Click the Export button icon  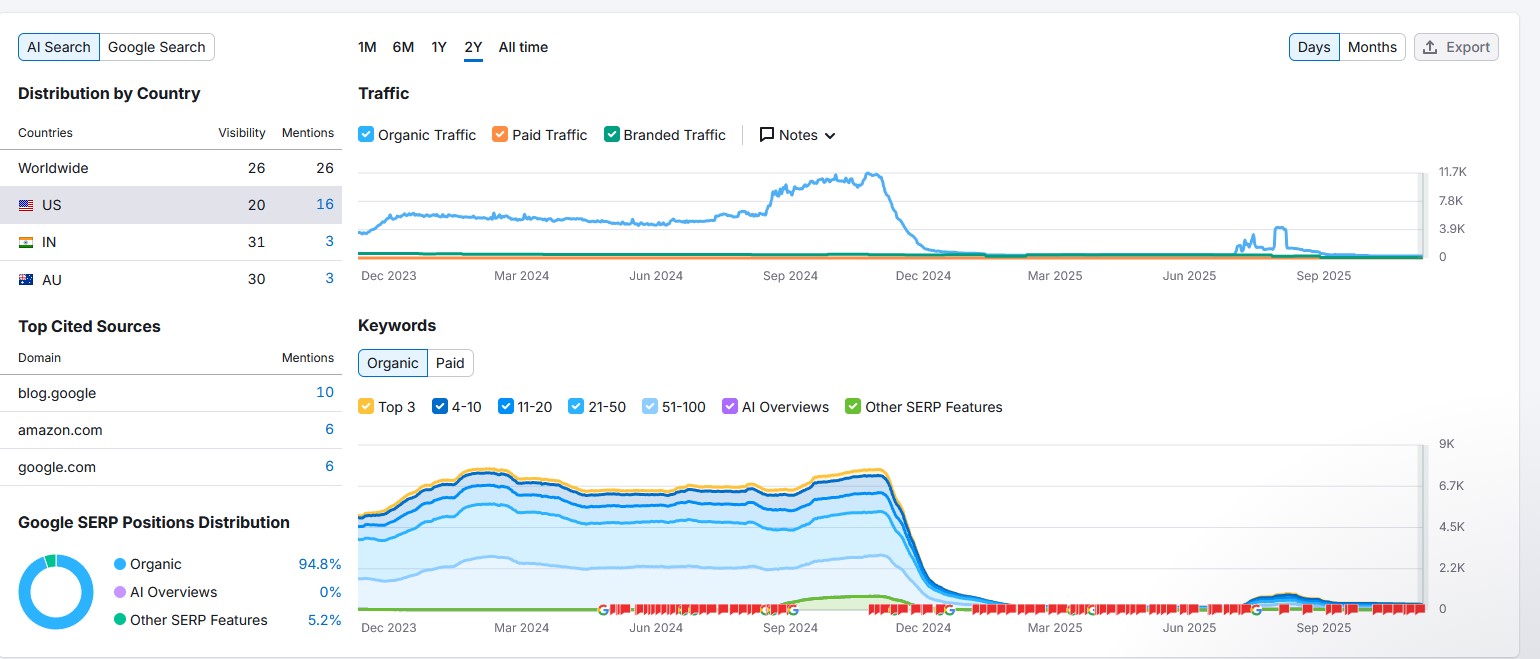click(x=1430, y=47)
